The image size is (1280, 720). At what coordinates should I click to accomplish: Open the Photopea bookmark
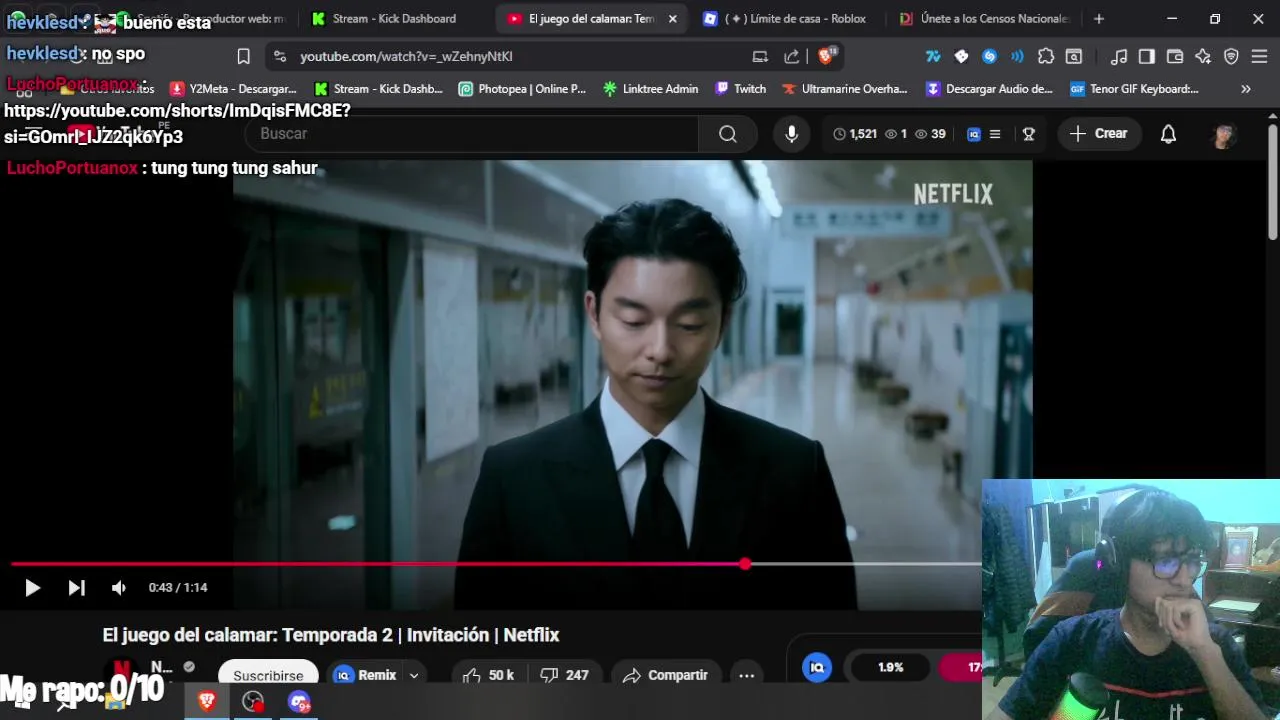point(522,89)
